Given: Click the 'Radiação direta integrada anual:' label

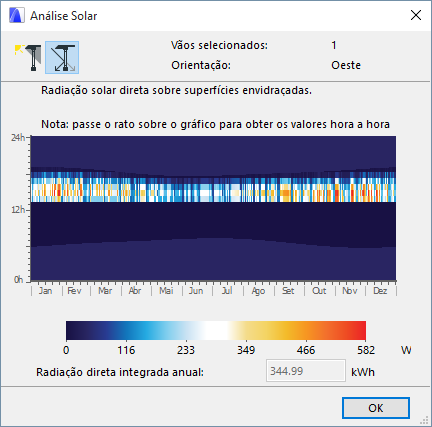Looking at the screenshot, I should pyautogui.click(x=120, y=372).
